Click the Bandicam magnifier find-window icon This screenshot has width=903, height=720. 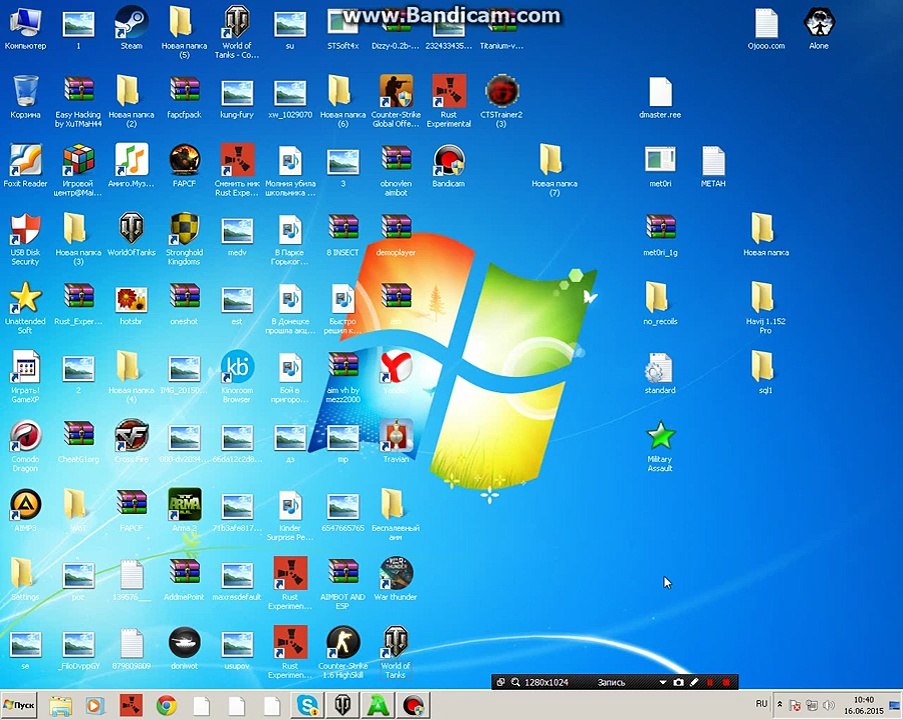pyautogui.click(x=515, y=683)
